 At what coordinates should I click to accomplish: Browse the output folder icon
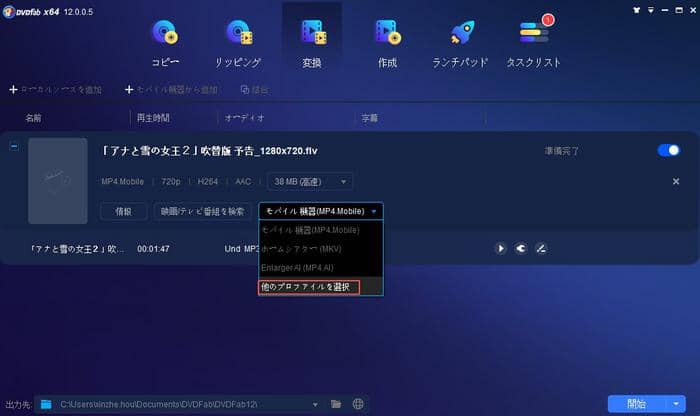[x=336, y=404]
